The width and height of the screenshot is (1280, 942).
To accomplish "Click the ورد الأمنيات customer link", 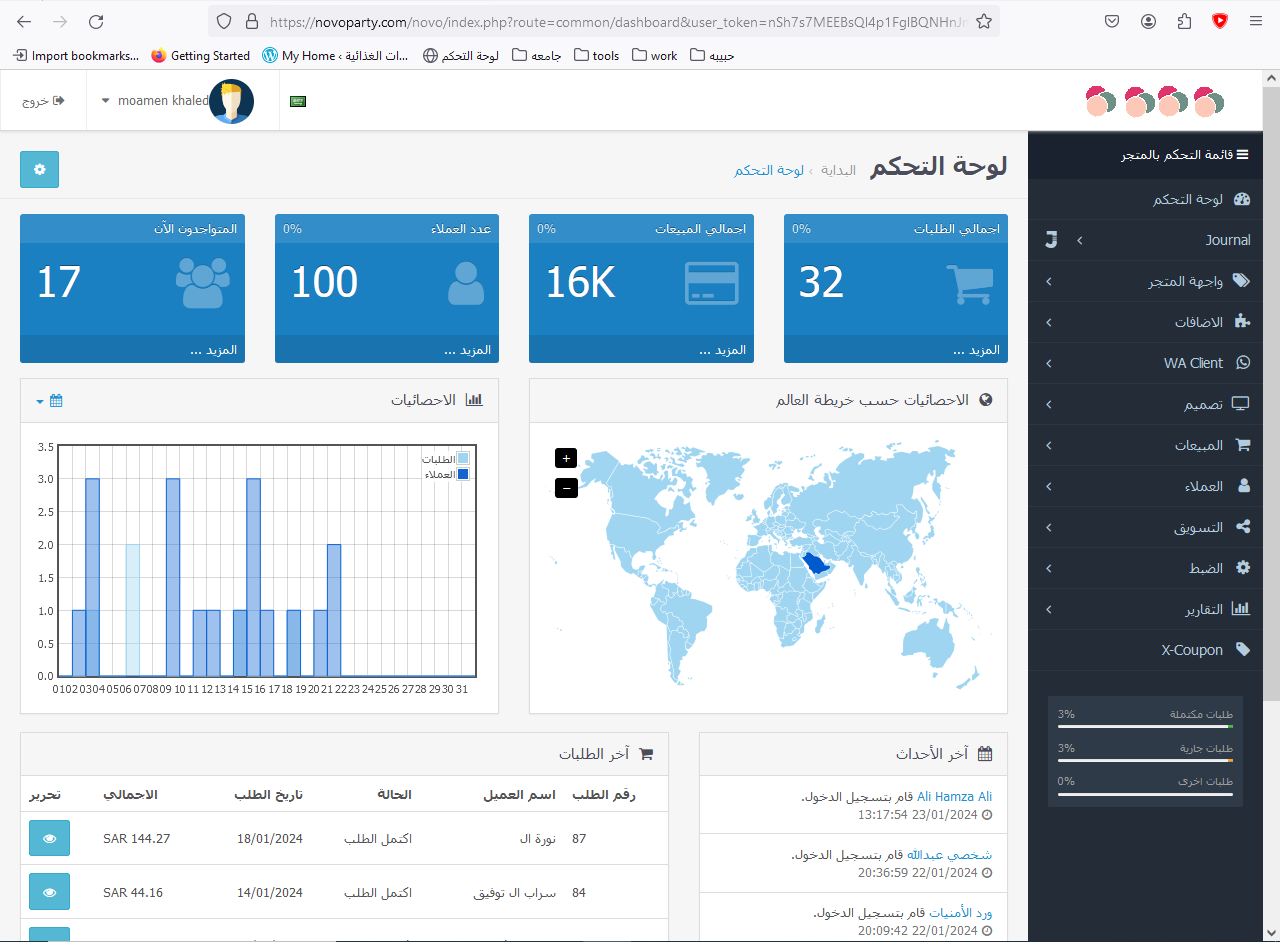I will (x=961, y=913).
